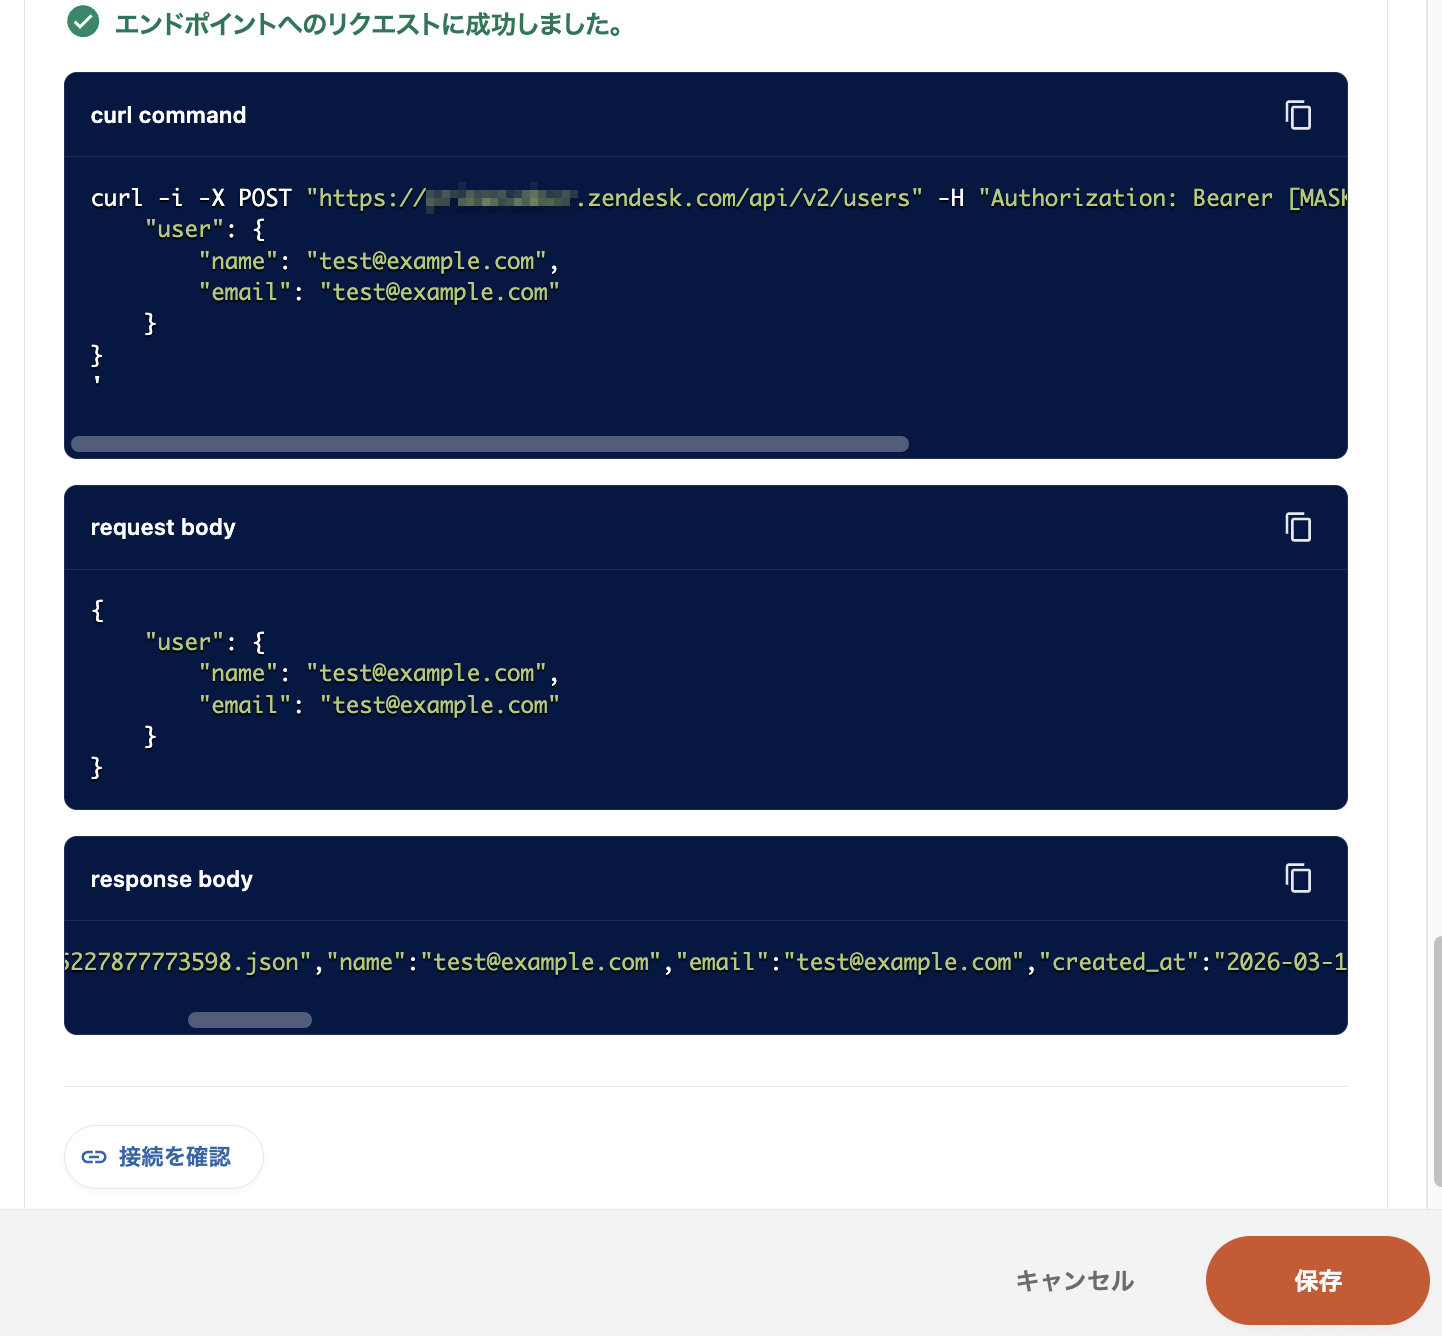Copy the response body contents
This screenshot has height=1336, width=1442.
click(x=1298, y=878)
